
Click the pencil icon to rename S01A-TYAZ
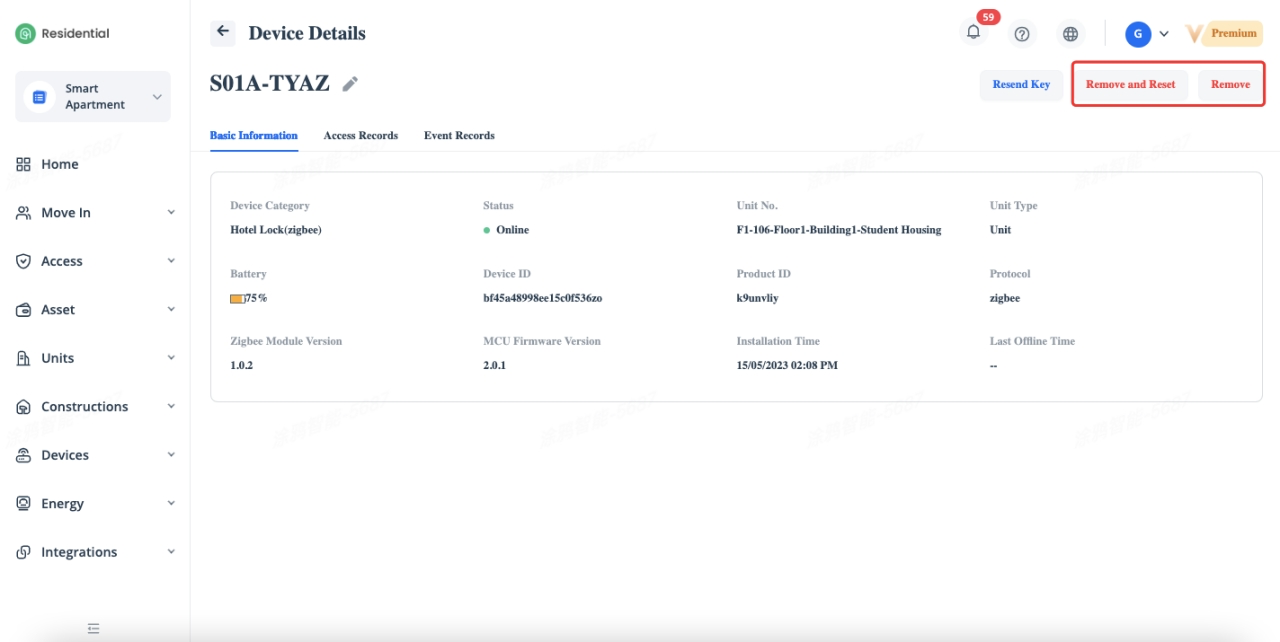350,85
